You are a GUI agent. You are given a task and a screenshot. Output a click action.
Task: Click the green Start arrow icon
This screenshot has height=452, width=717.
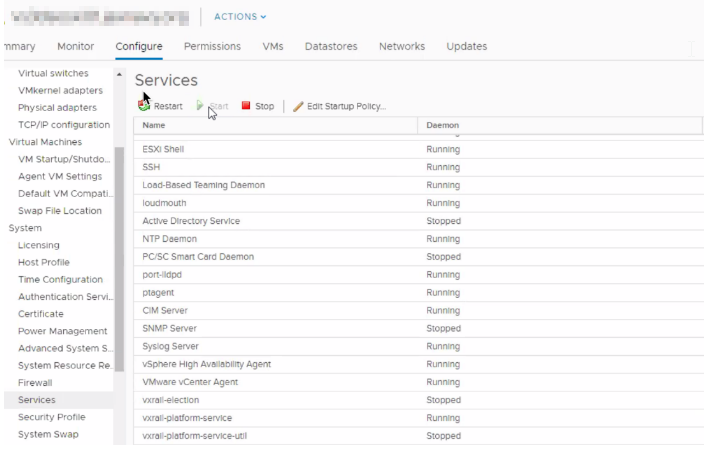[x=200, y=106]
